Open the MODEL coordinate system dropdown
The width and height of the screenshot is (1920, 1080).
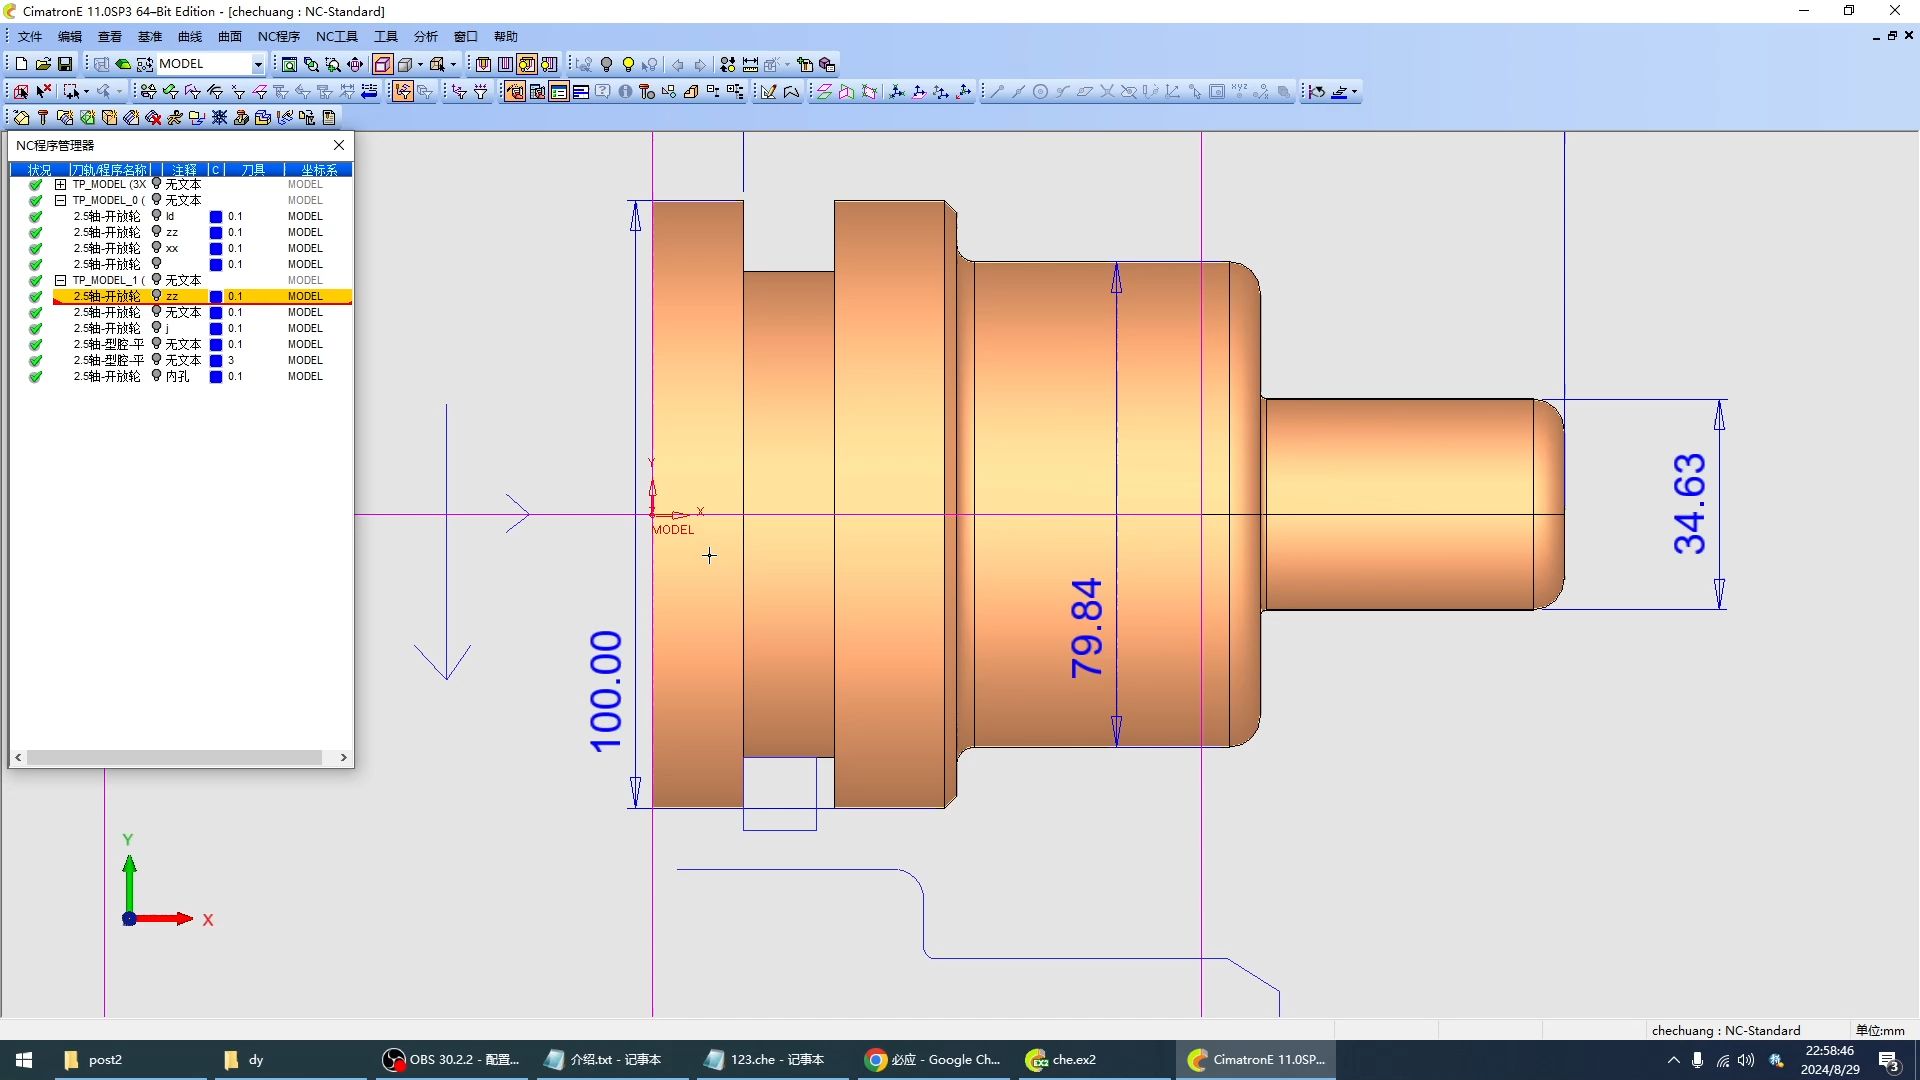257,64
